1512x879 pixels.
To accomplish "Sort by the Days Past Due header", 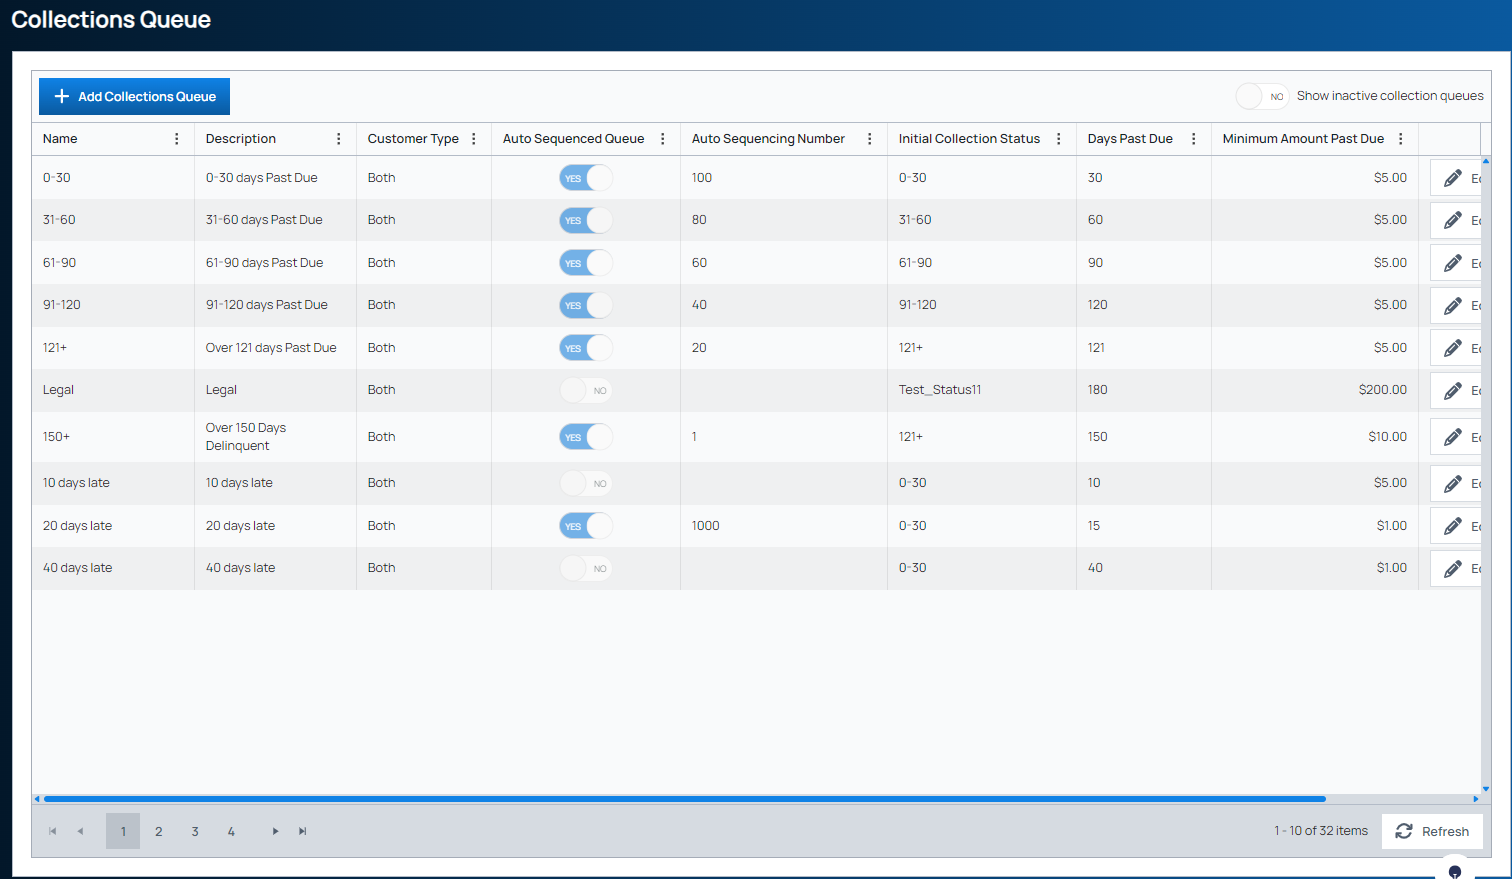I will coord(1130,139).
